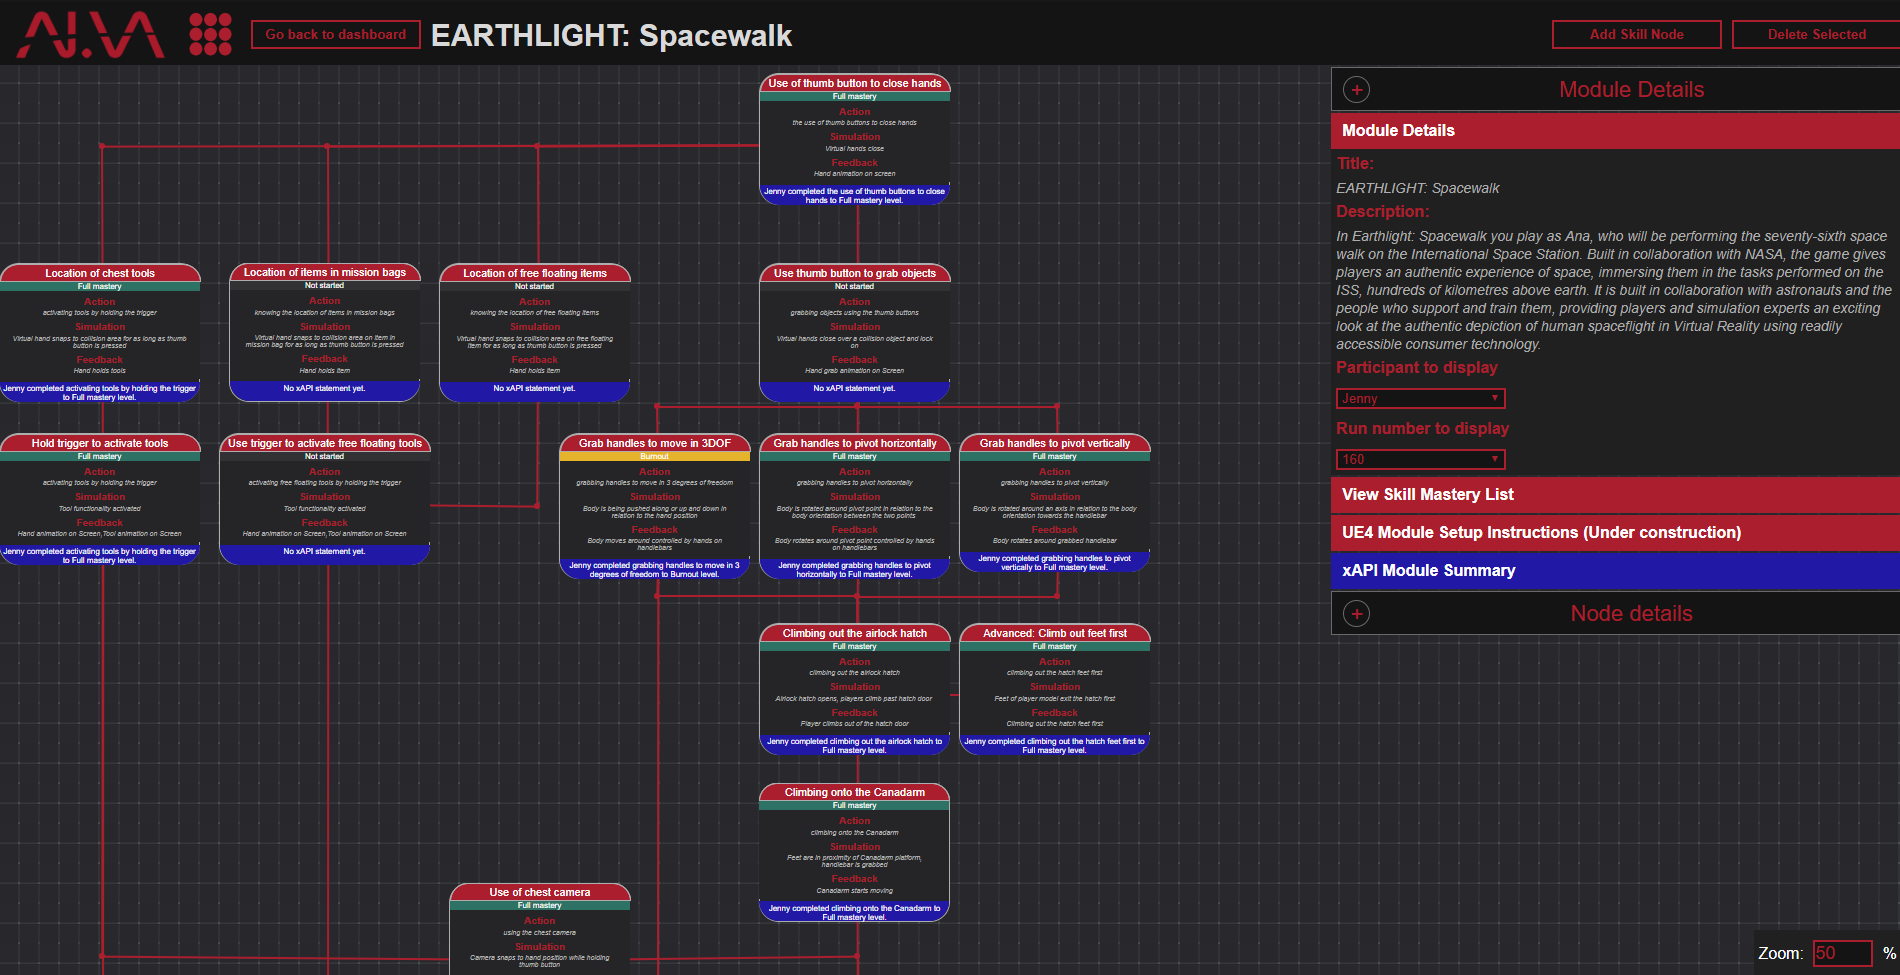Click the 'Description:' label in Module Details
The image size is (1900, 975).
click(1382, 211)
